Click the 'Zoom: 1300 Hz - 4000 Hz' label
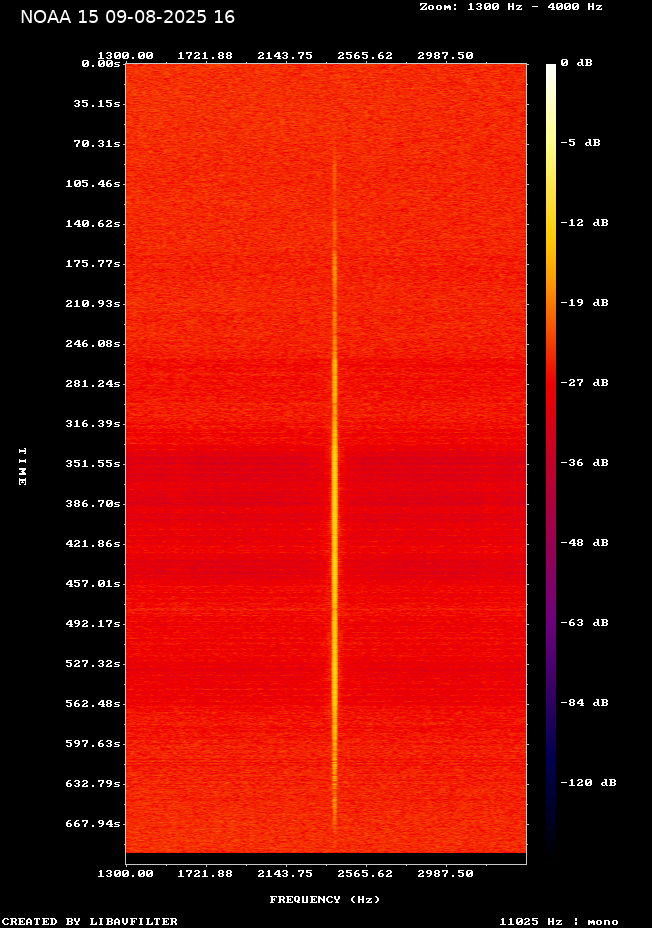The image size is (652, 928). [x=511, y=7]
